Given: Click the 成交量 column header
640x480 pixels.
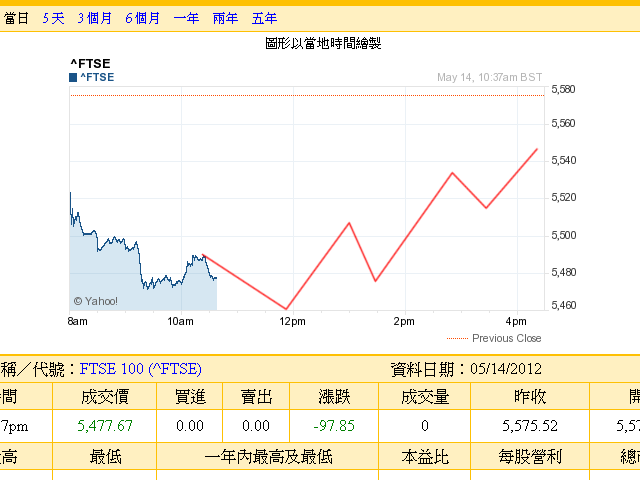Looking at the screenshot, I should pos(425,397).
